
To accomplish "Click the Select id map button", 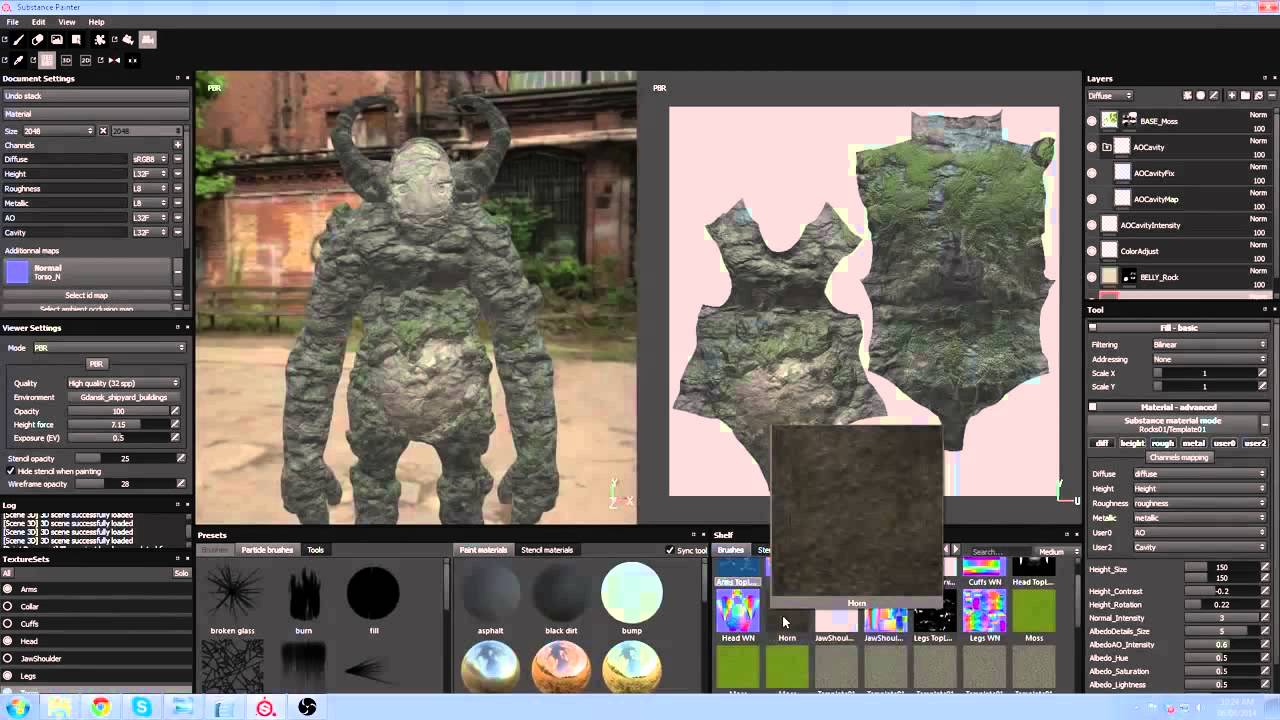I will tap(87, 295).
